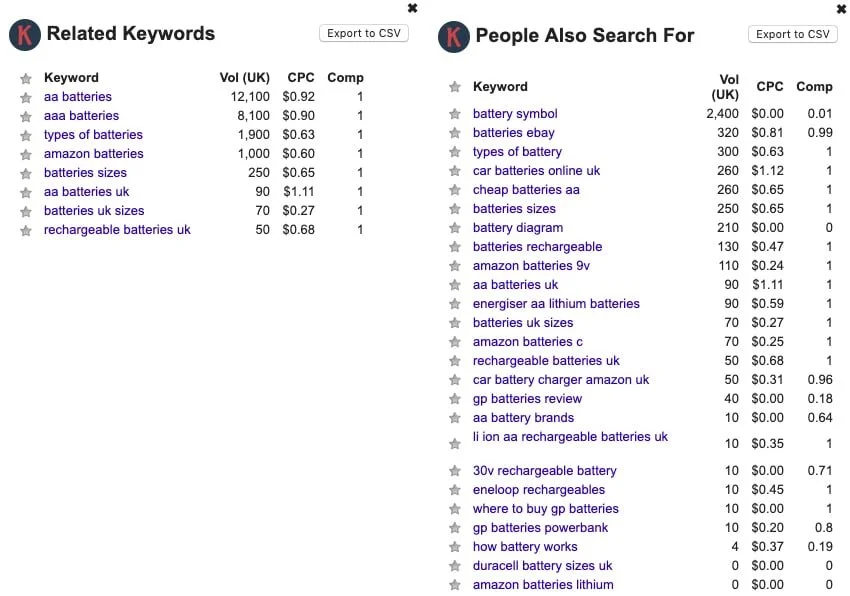Screen dimensions: 850x596
Task: Star 'batteries uk sizes' in Related Keywords
Action: point(25,212)
